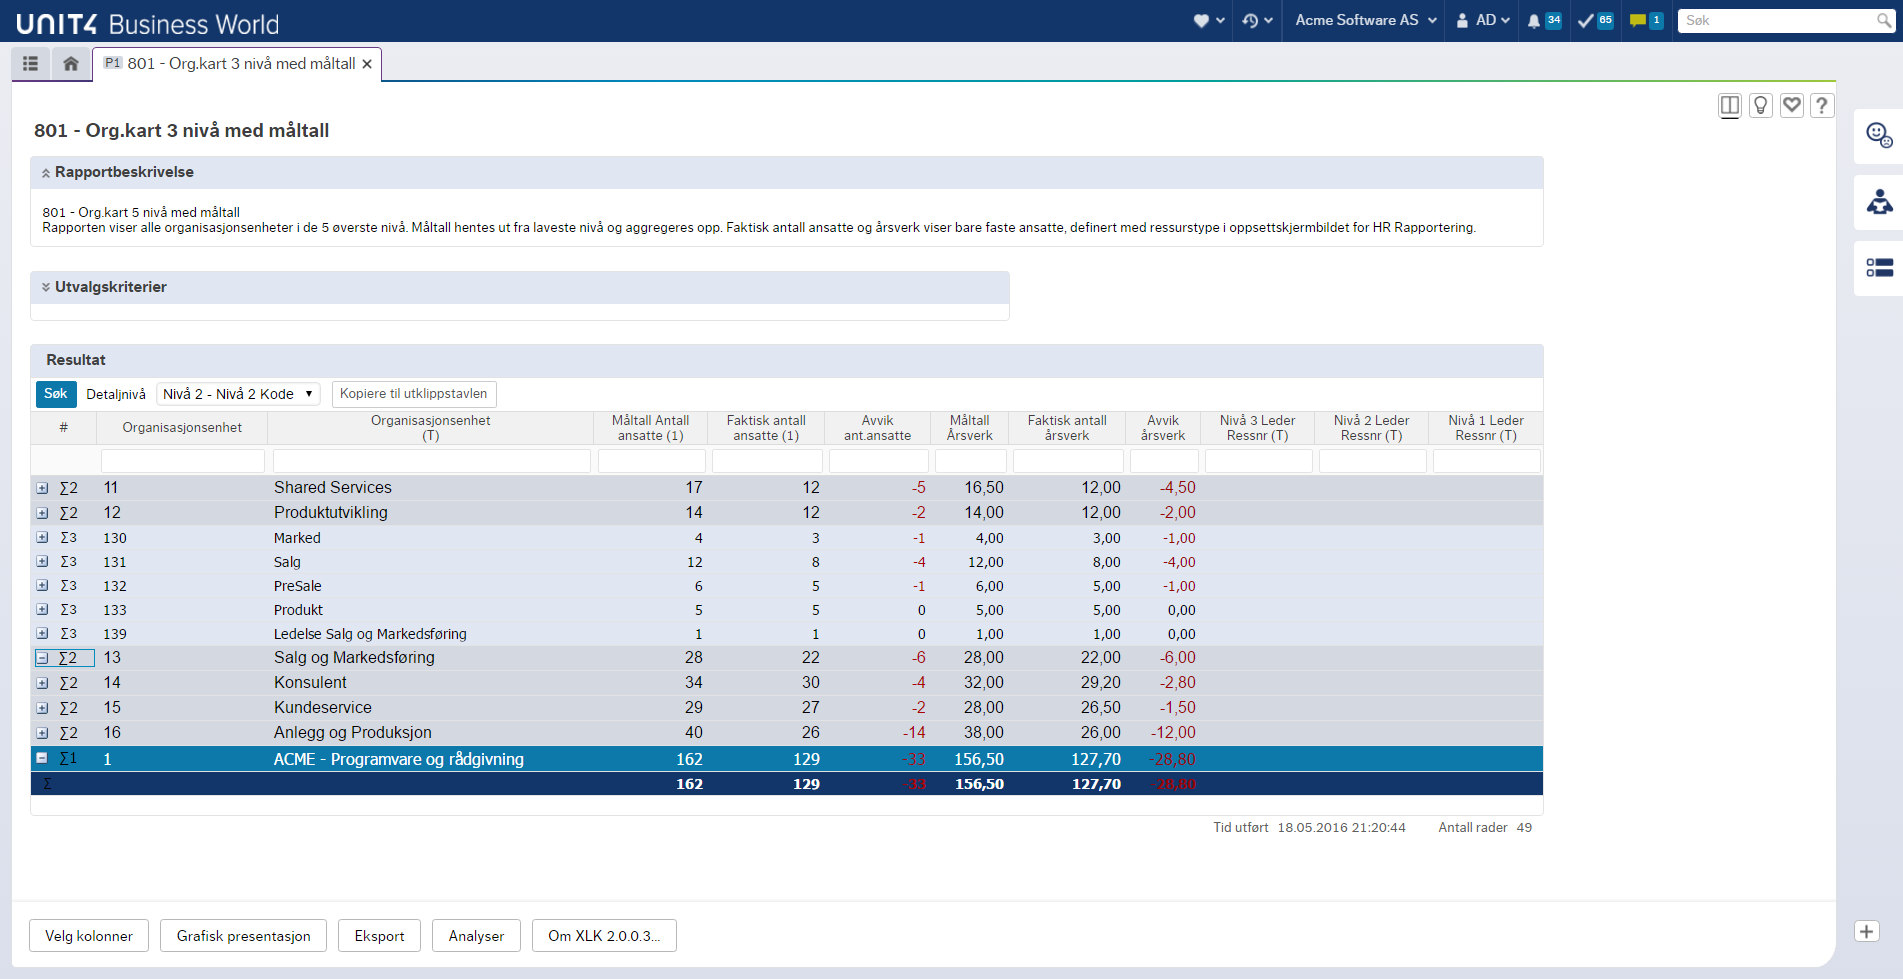
Task: Click filter field under Organisasjonsenhet code column
Action: (183, 461)
